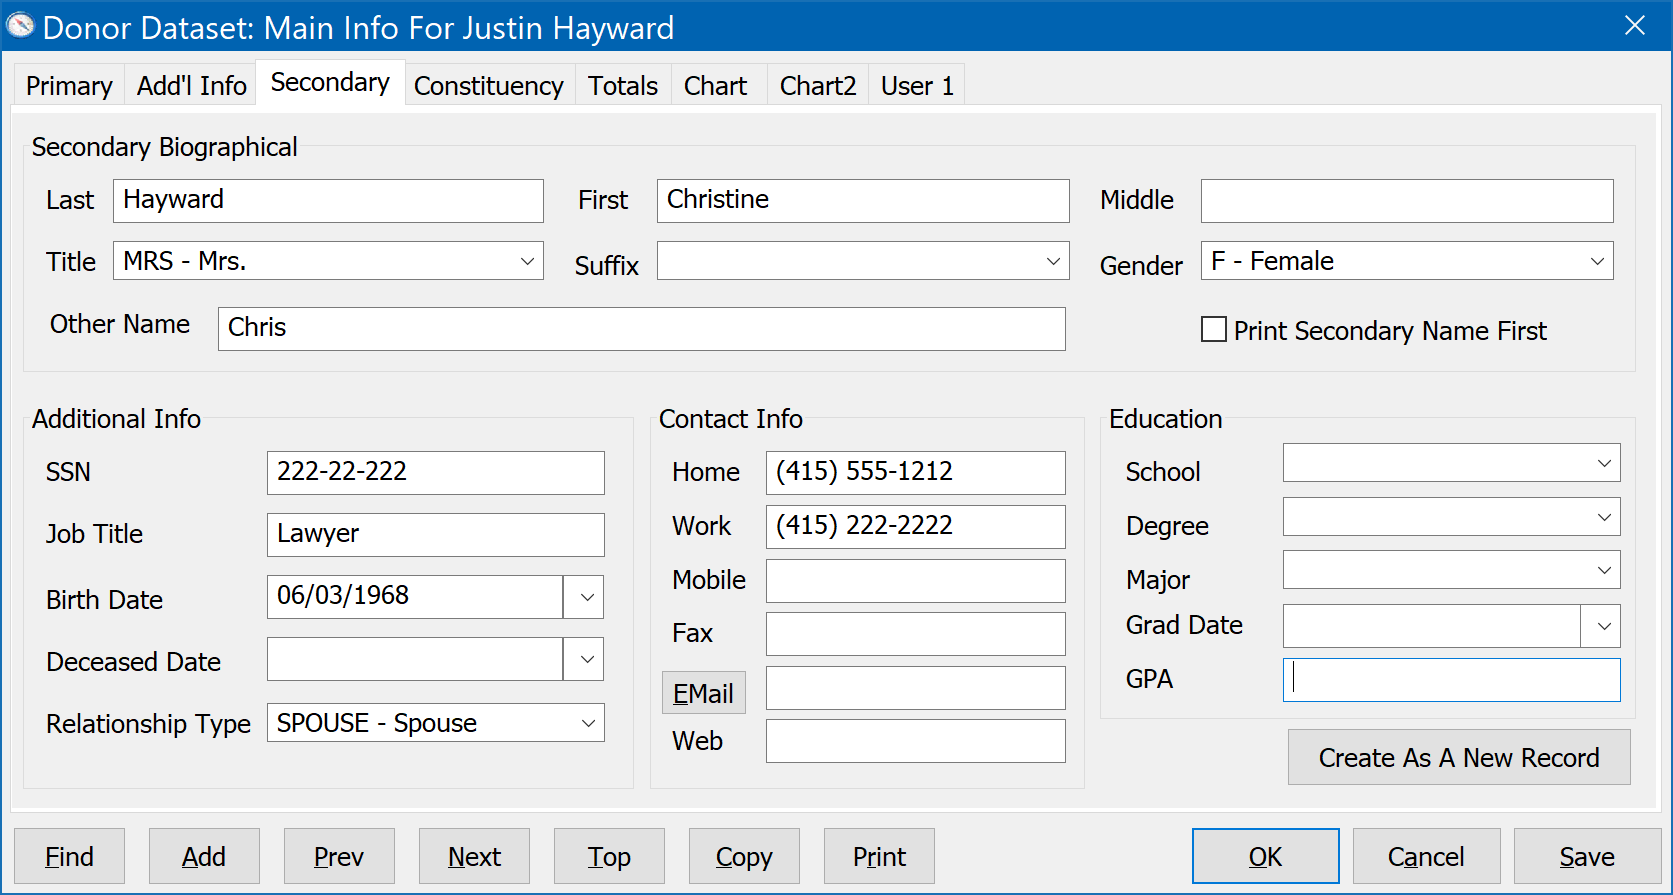Click the Find button
This screenshot has height=895, width=1673.
[x=70, y=856]
